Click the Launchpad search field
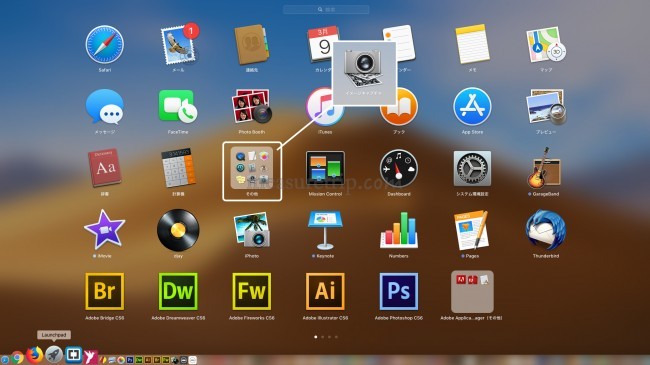The width and height of the screenshot is (650, 365). (x=326, y=9)
